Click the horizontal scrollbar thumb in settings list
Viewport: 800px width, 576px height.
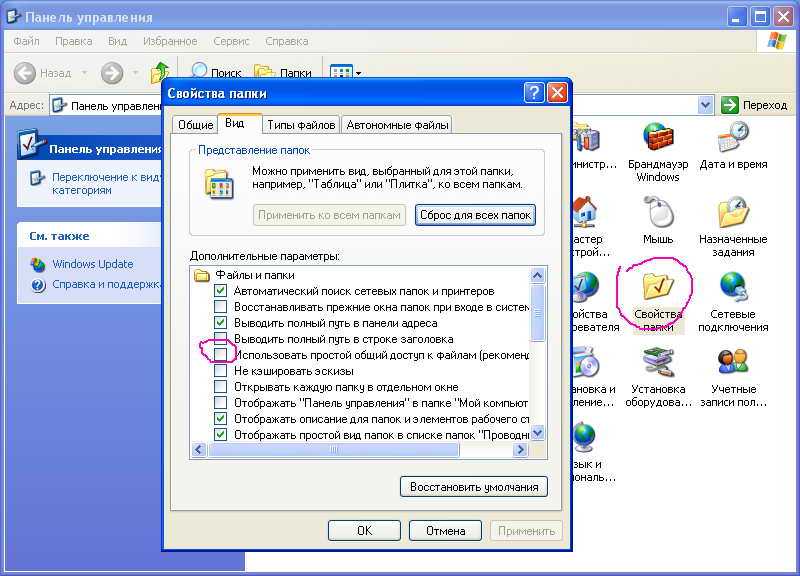click(x=334, y=449)
